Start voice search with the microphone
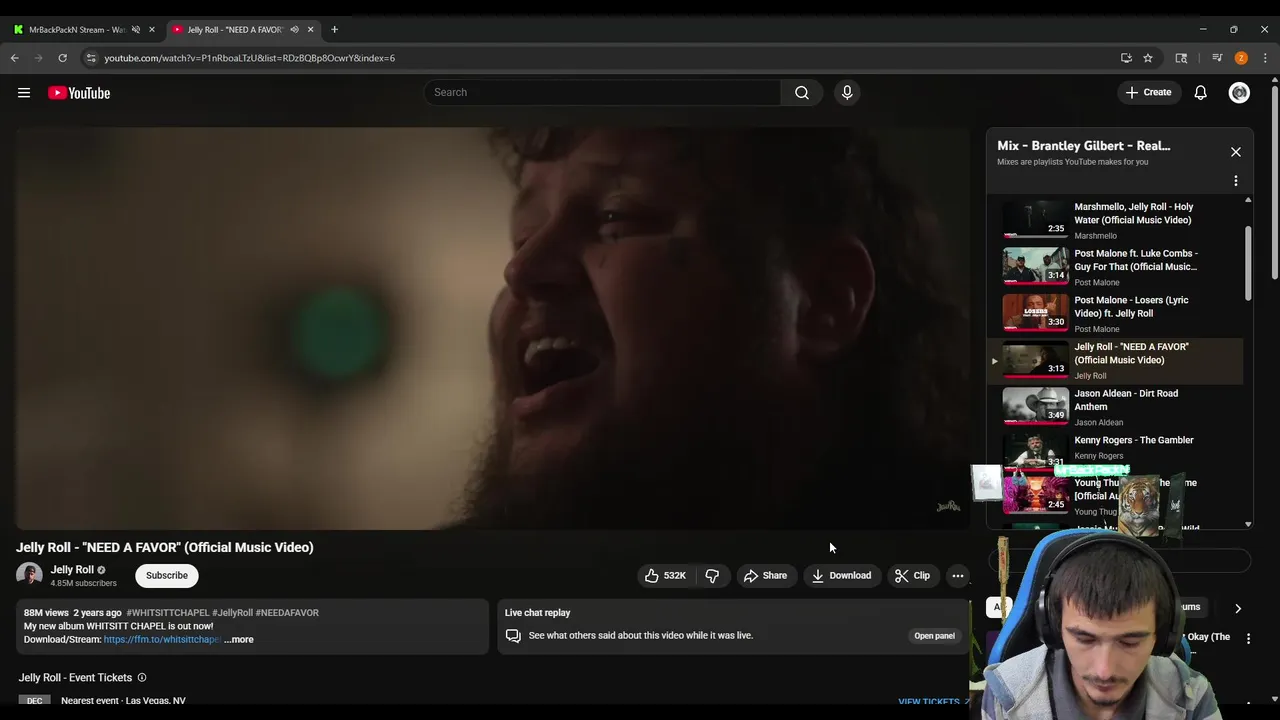The image size is (1280, 720). click(x=847, y=92)
